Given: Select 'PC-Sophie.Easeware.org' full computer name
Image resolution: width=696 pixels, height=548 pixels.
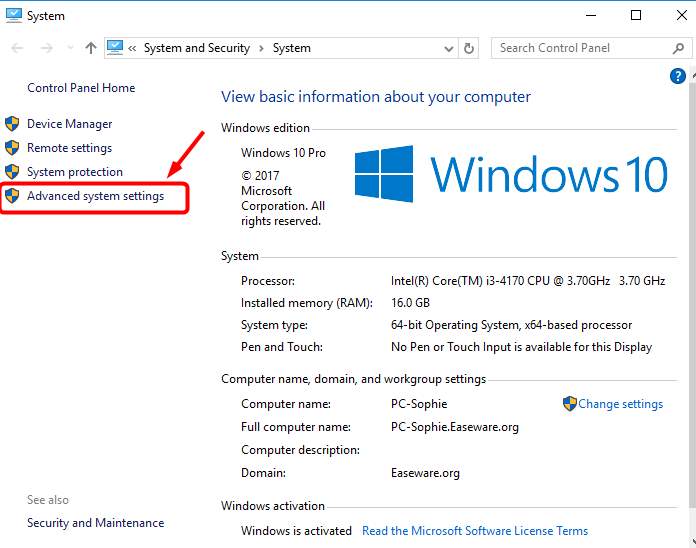Looking at the screenshot, I should 455,427.
